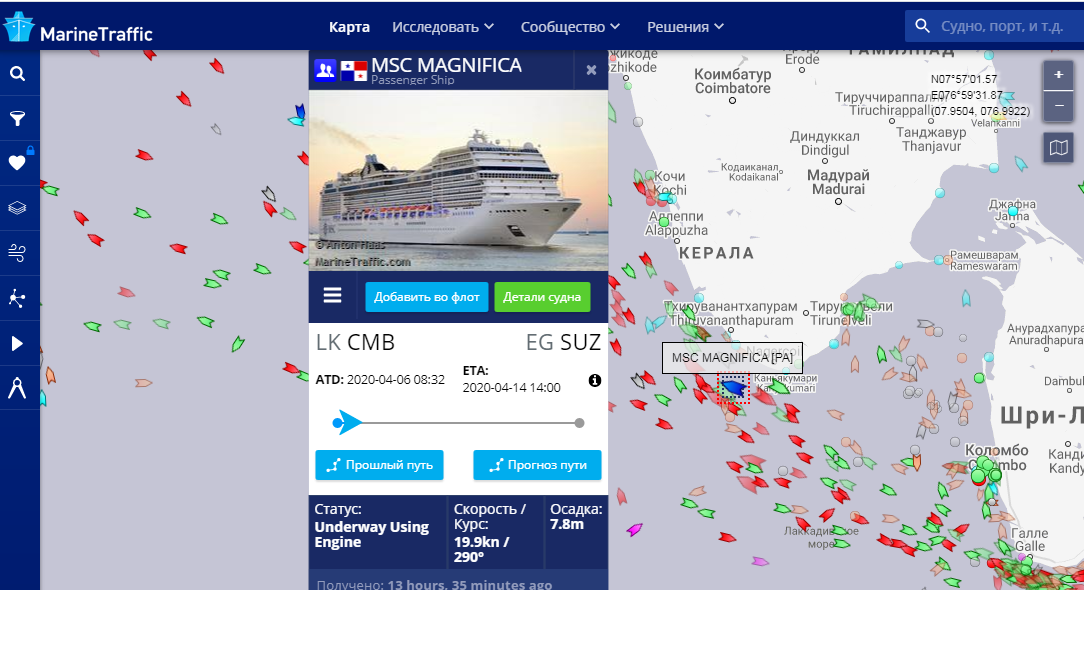Click the voyage progress arrow marker

tap(348, 423)
